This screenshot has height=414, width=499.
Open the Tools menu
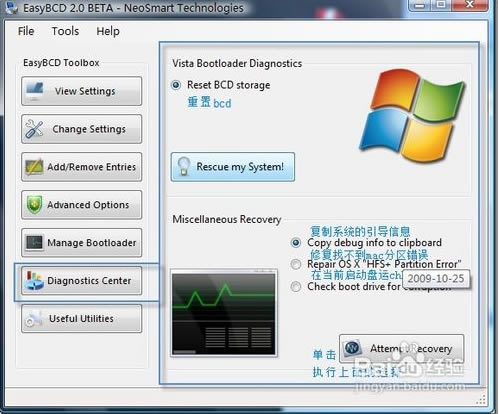65,31
